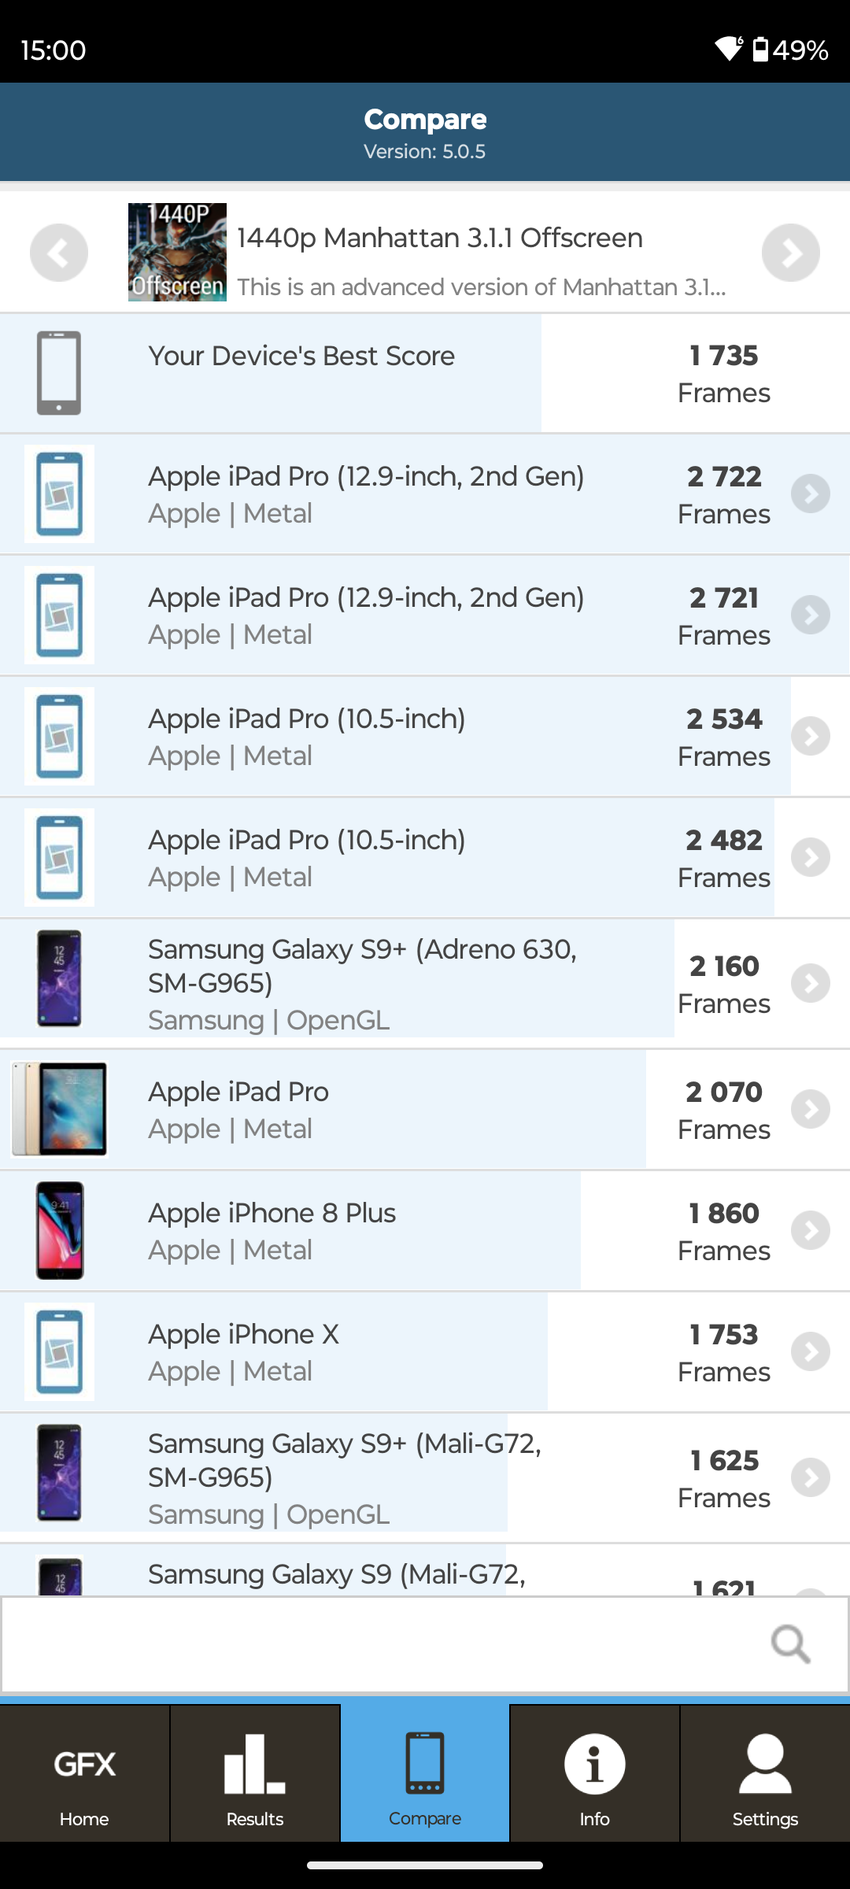Open the Settings tab

(x=765, y=1773)
